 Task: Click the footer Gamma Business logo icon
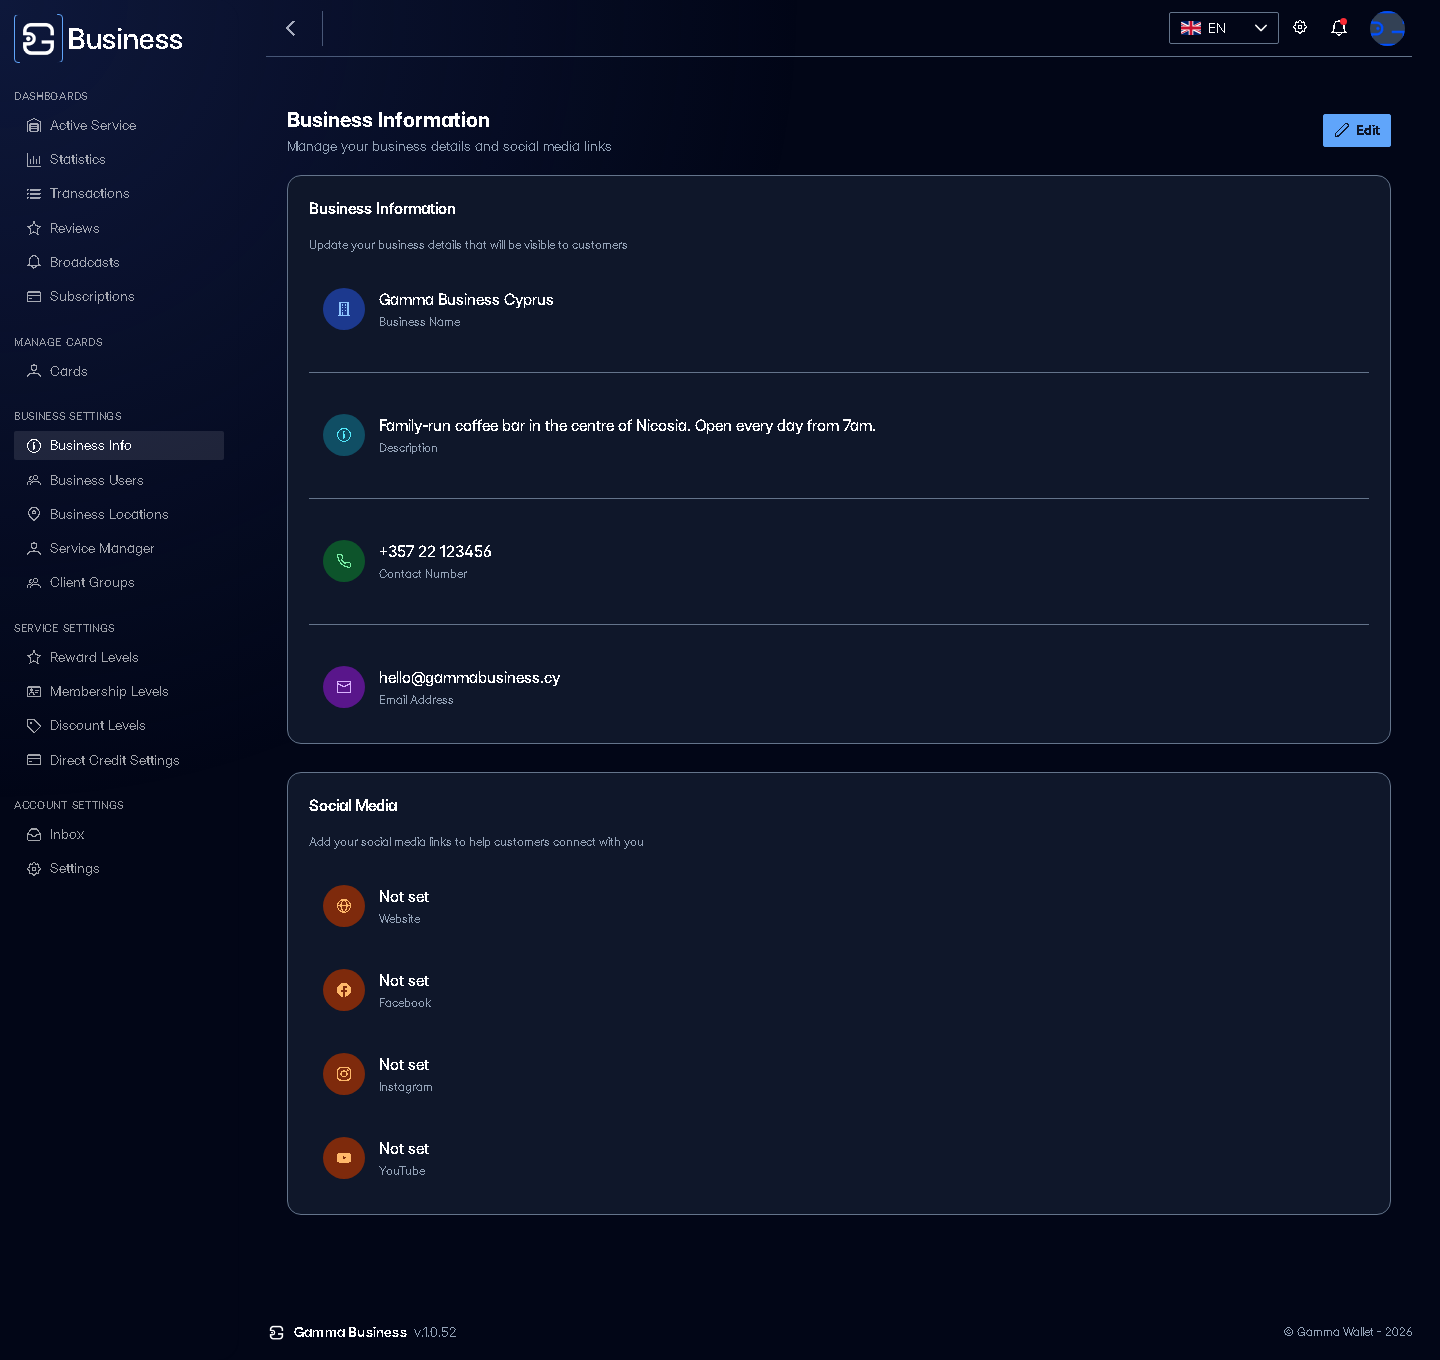pyautogui.click(x=277, y=1332)
